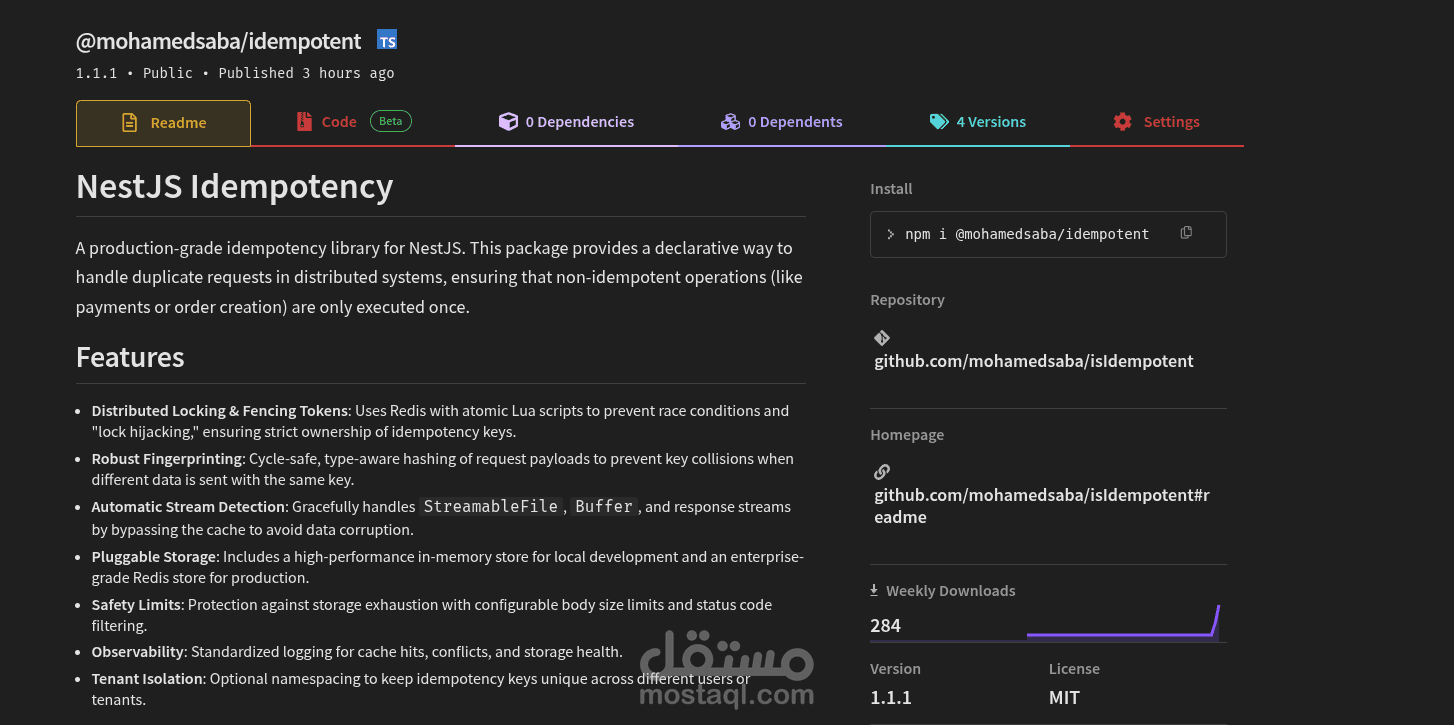Click the Weekly Downloads label
This screenshot has width=1454, height=725.
click(950, 591)
